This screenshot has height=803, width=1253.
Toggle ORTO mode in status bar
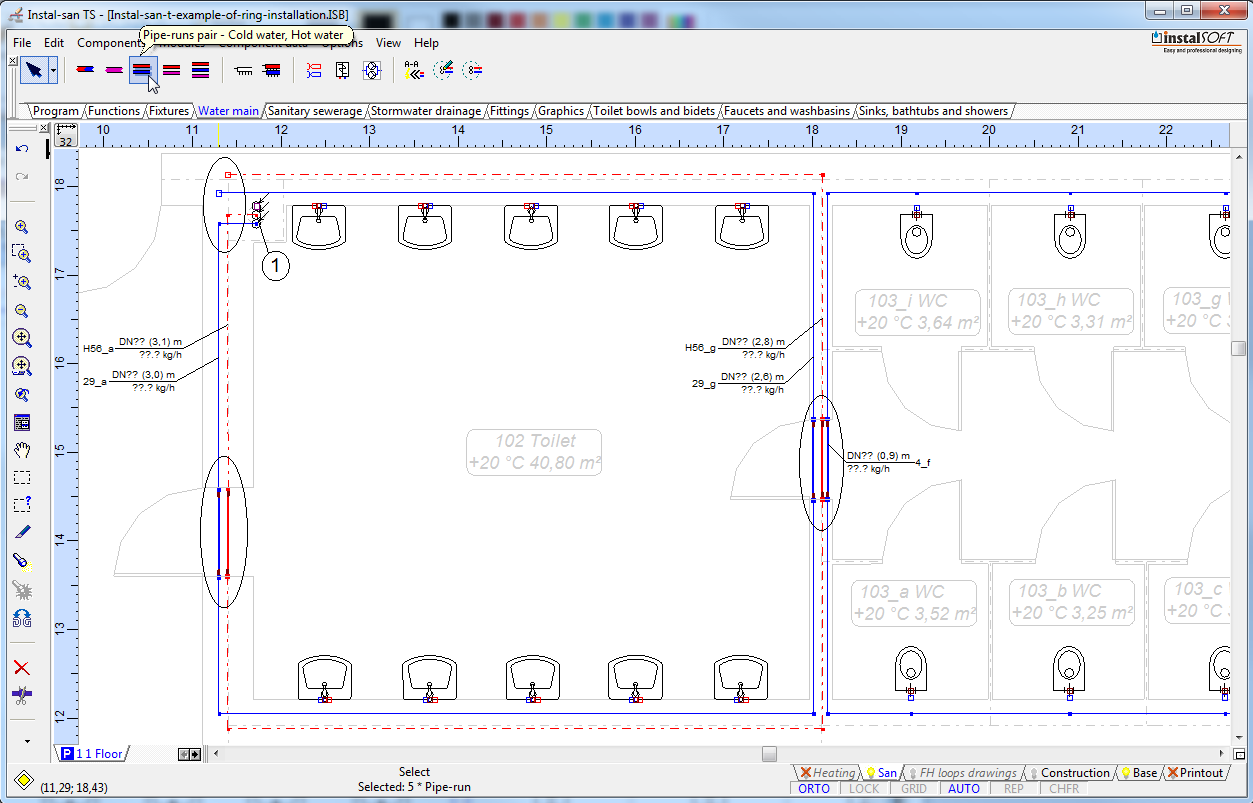point(814,789)
